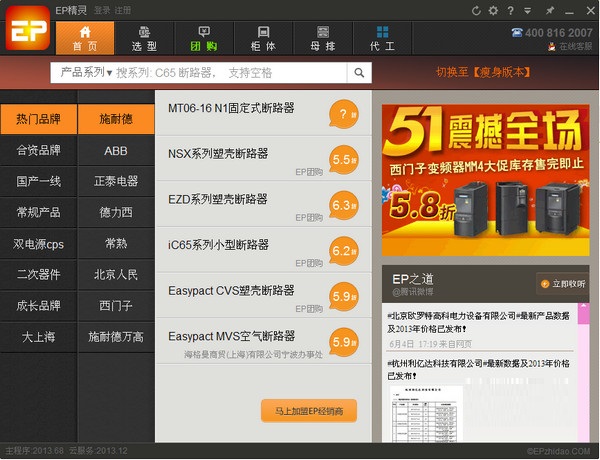The height and width of the screenshot is (460, 600).
Task: Open the 团购 group-buy tab
Action: pos(204,38)
